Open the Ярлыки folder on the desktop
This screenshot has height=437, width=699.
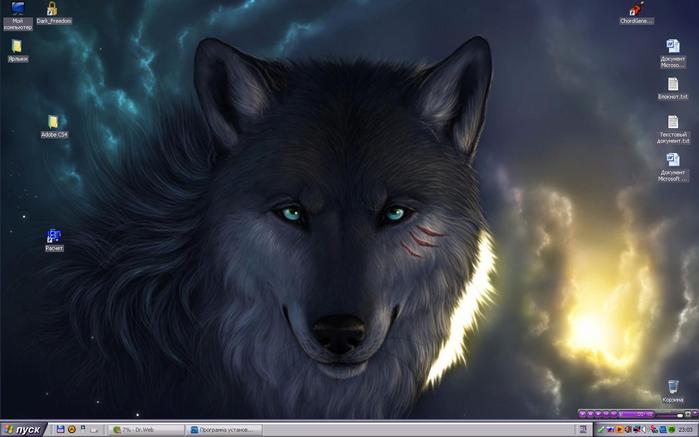(x=17, y=51)
